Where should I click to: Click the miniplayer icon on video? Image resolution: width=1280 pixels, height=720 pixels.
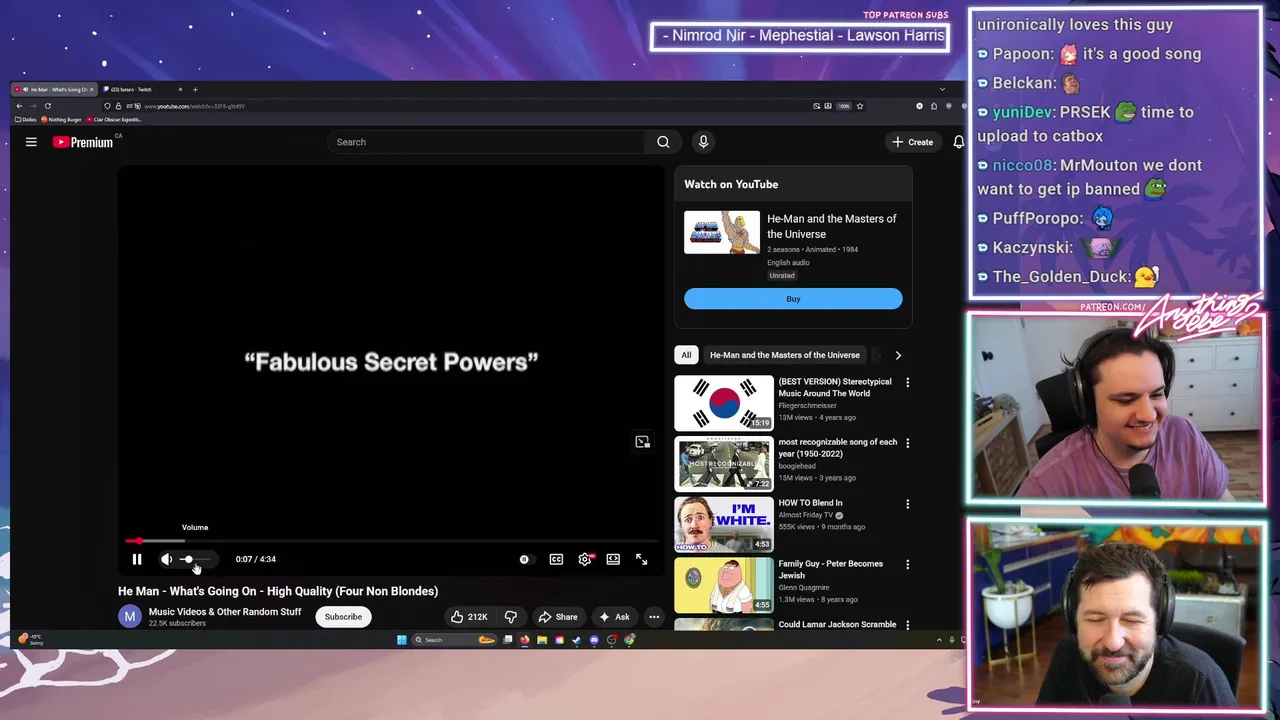[643, 441]
